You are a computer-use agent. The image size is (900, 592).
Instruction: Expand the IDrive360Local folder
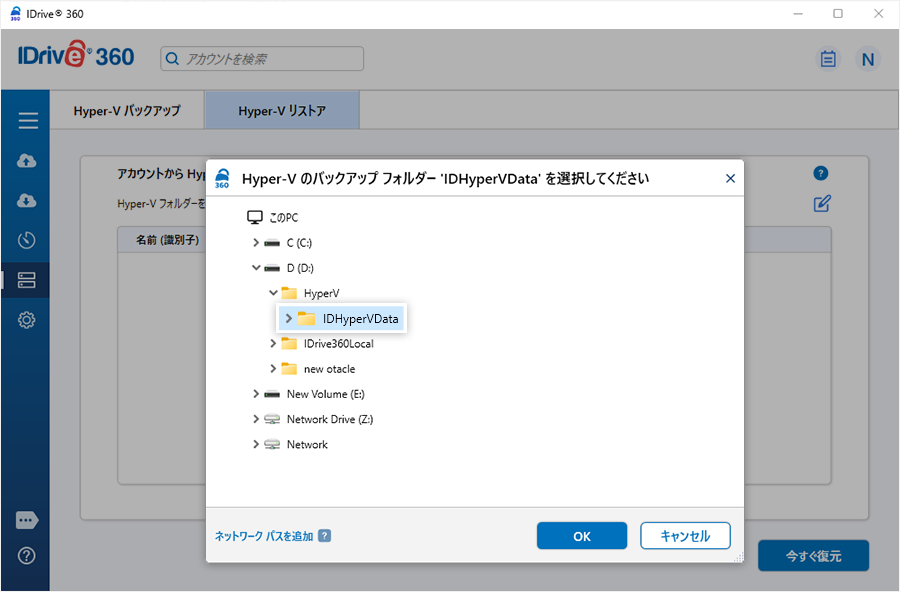pyautogui.click(x=273, y=344)
